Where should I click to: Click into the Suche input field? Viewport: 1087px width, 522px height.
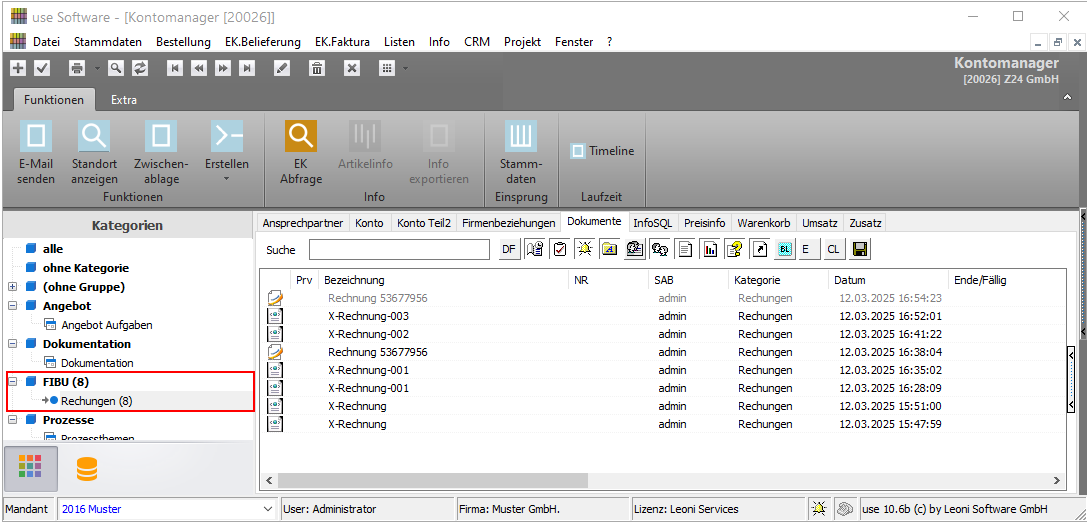click(399, 250)
